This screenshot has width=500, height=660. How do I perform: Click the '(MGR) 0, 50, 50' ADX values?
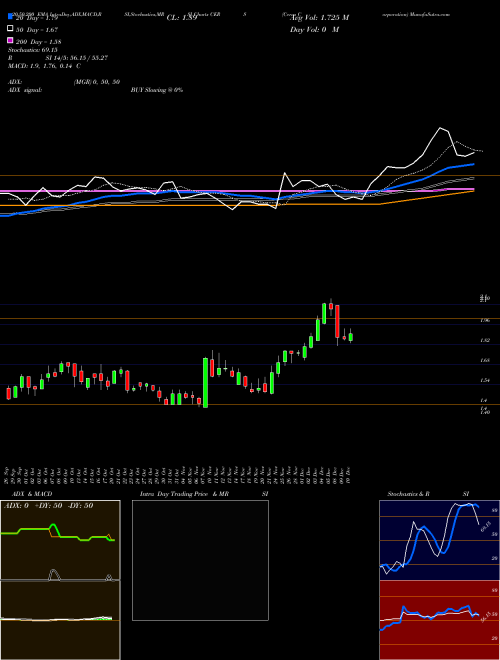[x=97, y=82]
